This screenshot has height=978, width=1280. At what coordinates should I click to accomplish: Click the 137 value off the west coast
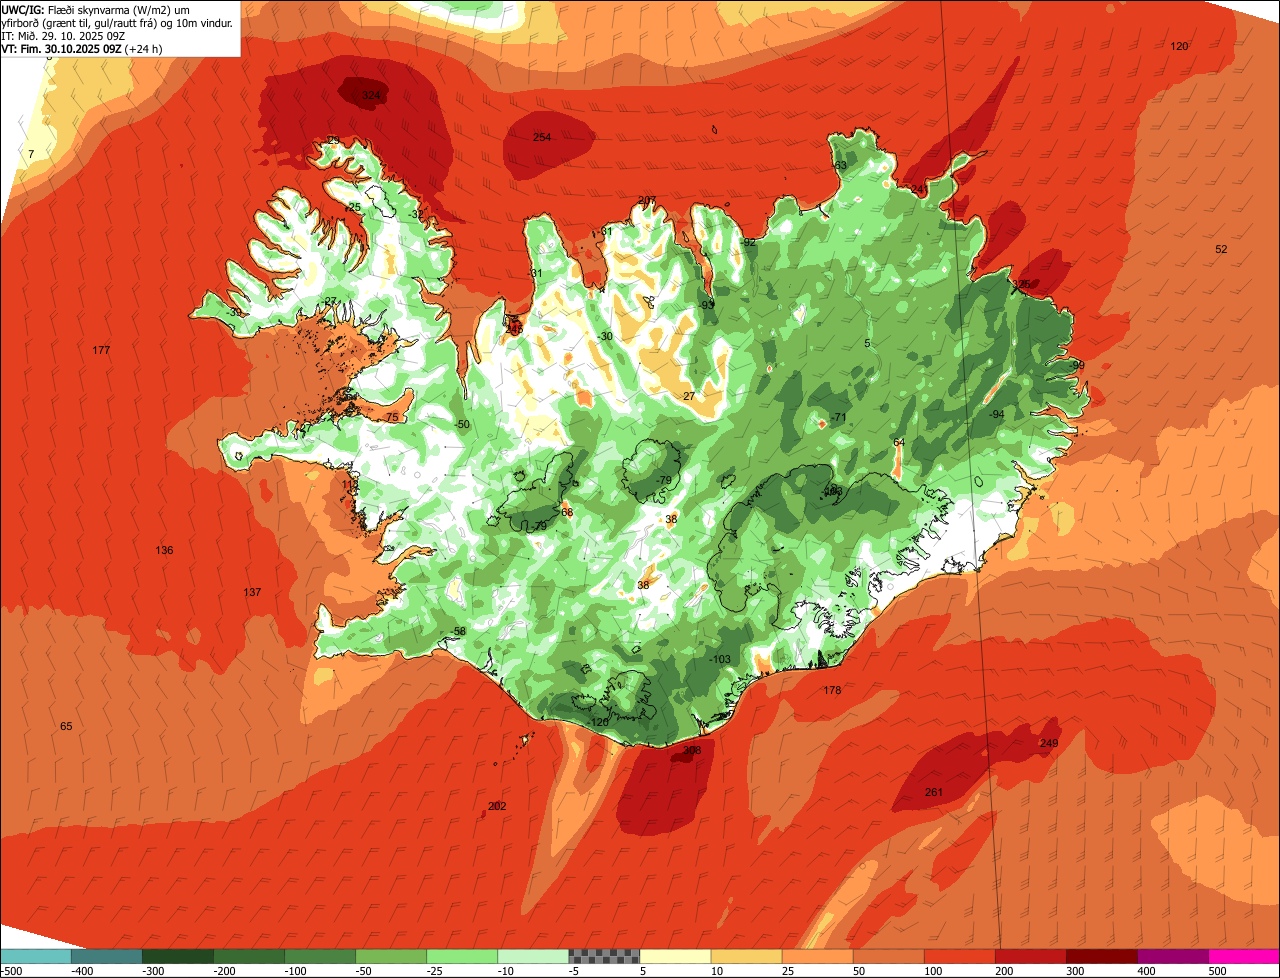coord(252,593)
